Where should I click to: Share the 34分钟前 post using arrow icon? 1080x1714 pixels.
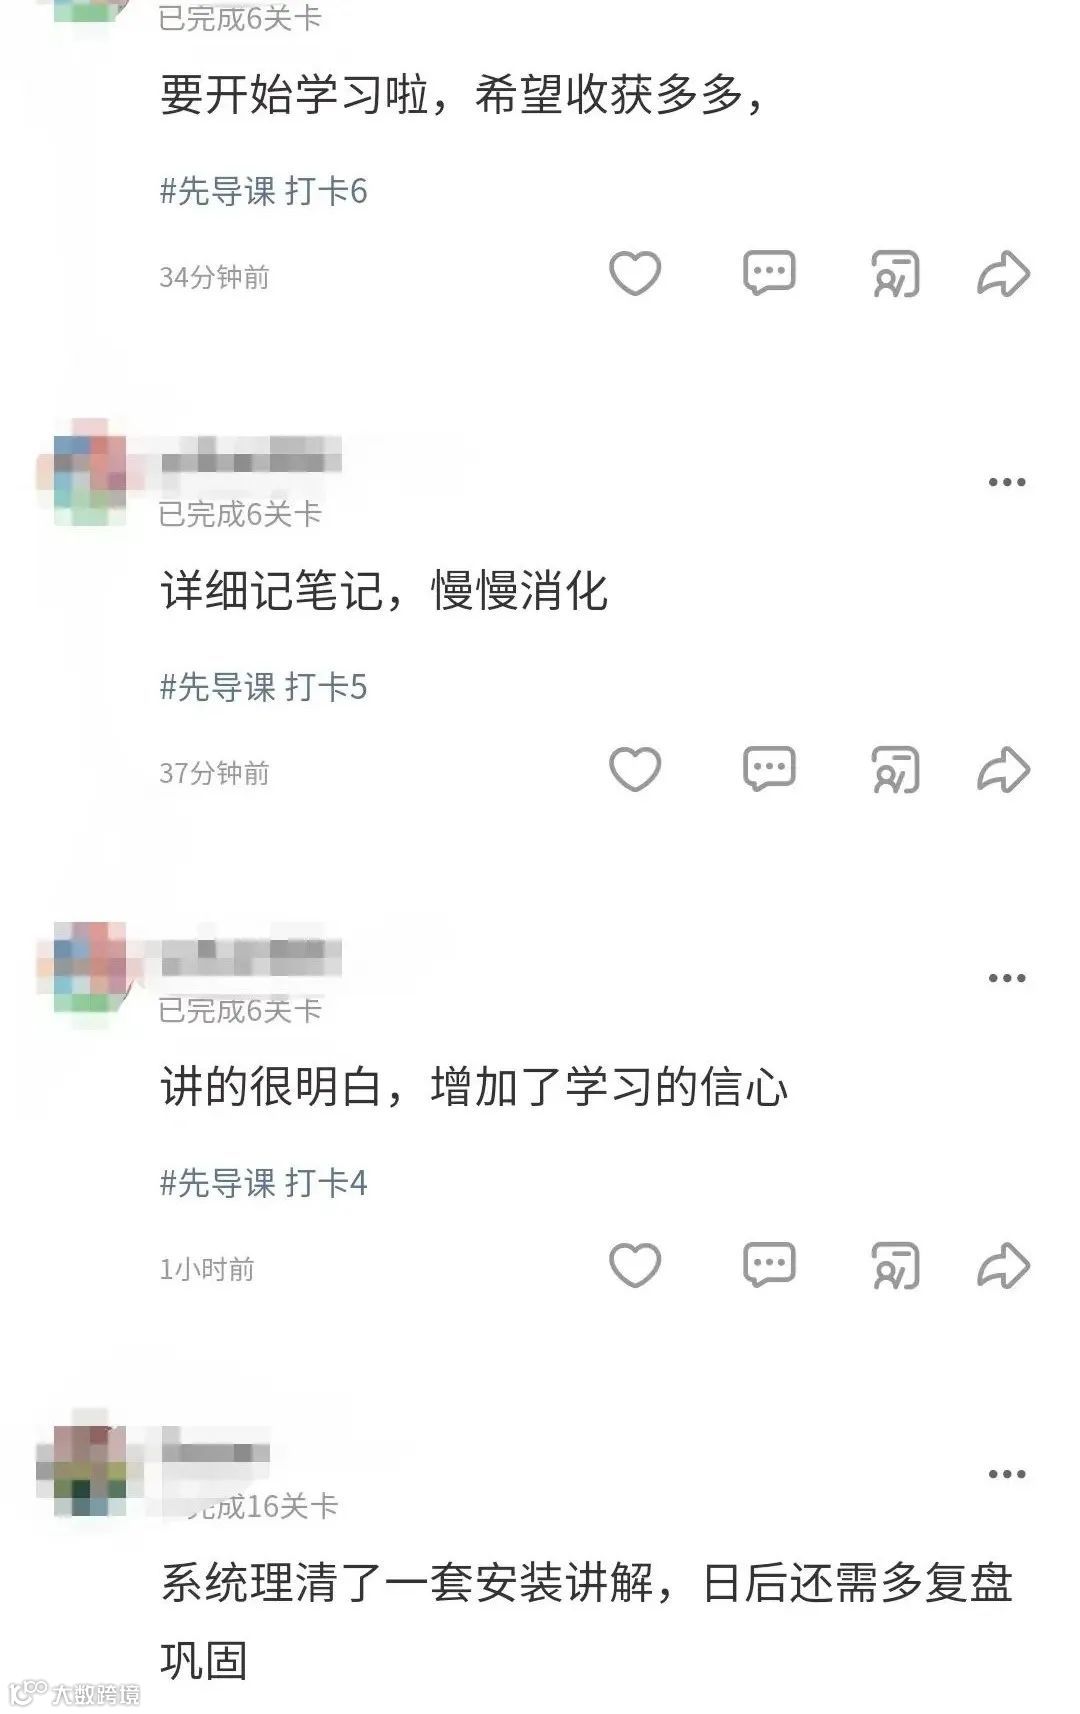1003,273
